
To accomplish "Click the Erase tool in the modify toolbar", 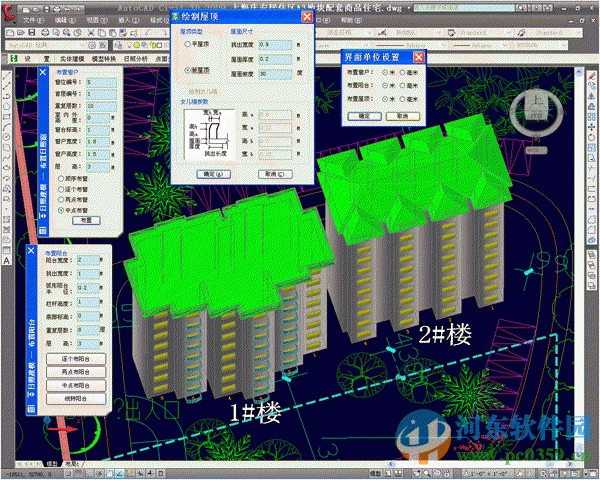I will [x=592, y=75].
